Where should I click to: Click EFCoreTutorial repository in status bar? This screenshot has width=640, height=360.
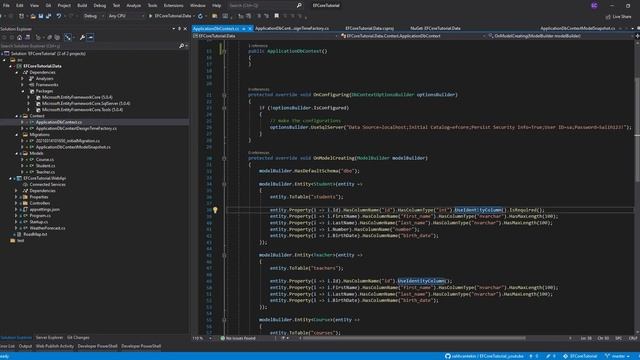click(x=580, y=356)
